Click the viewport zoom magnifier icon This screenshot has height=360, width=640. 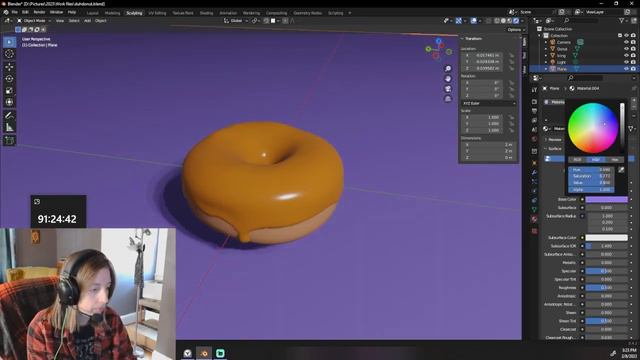[x=448, y=69]
